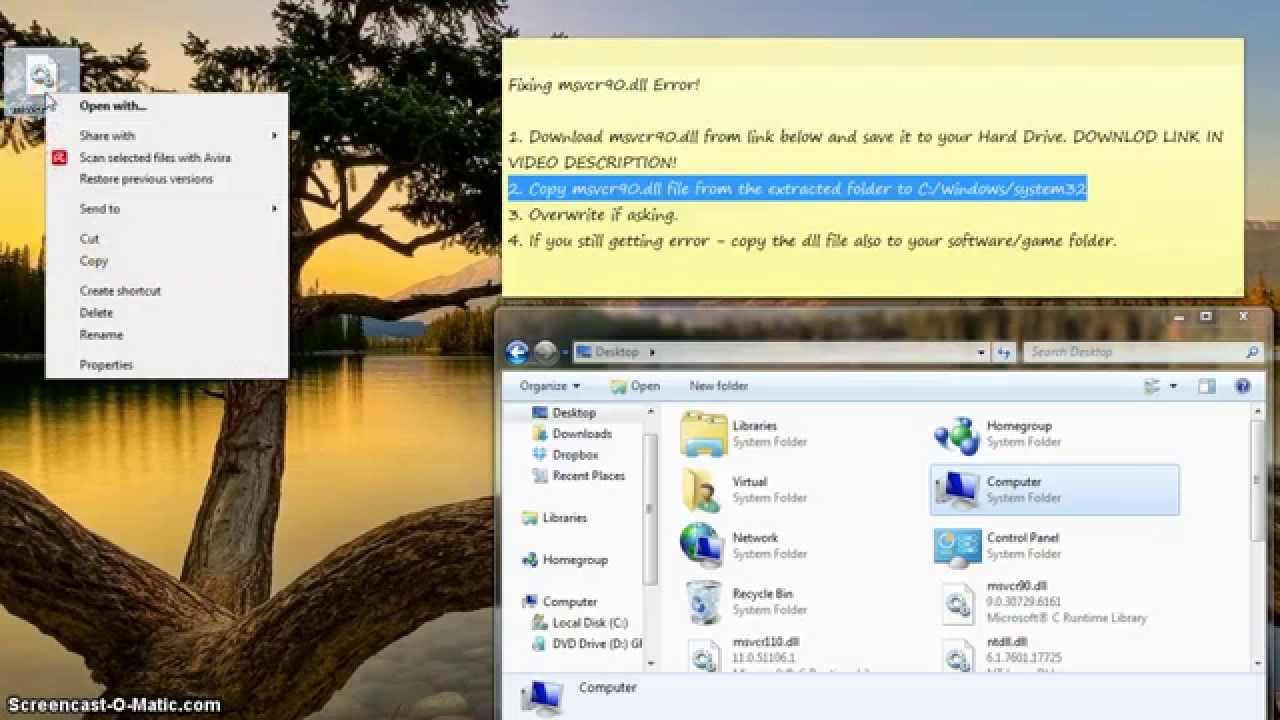Click the Explorer Back arrow button
1280x720 pixels.
(517, 352)
